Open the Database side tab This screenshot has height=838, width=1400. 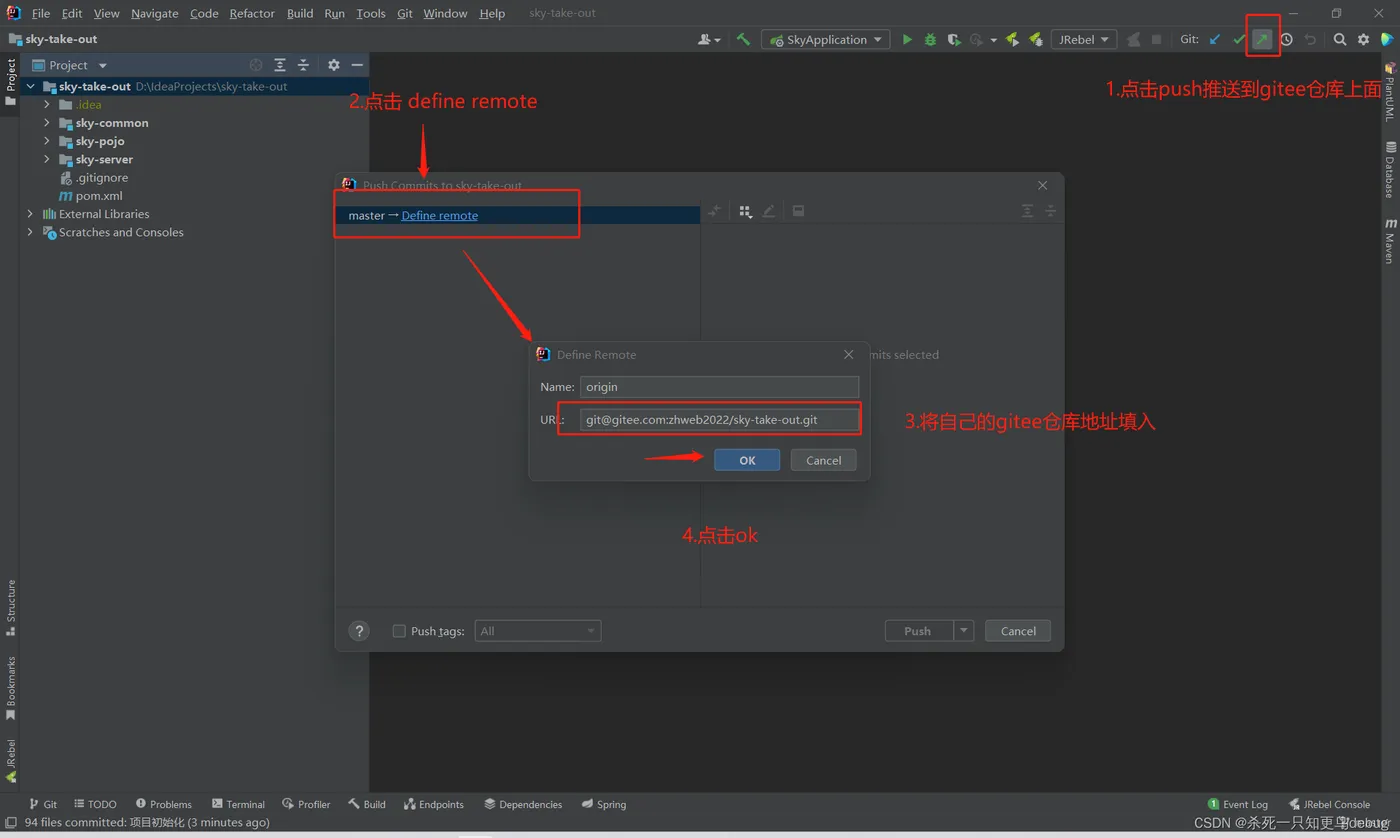point(1389,170)
